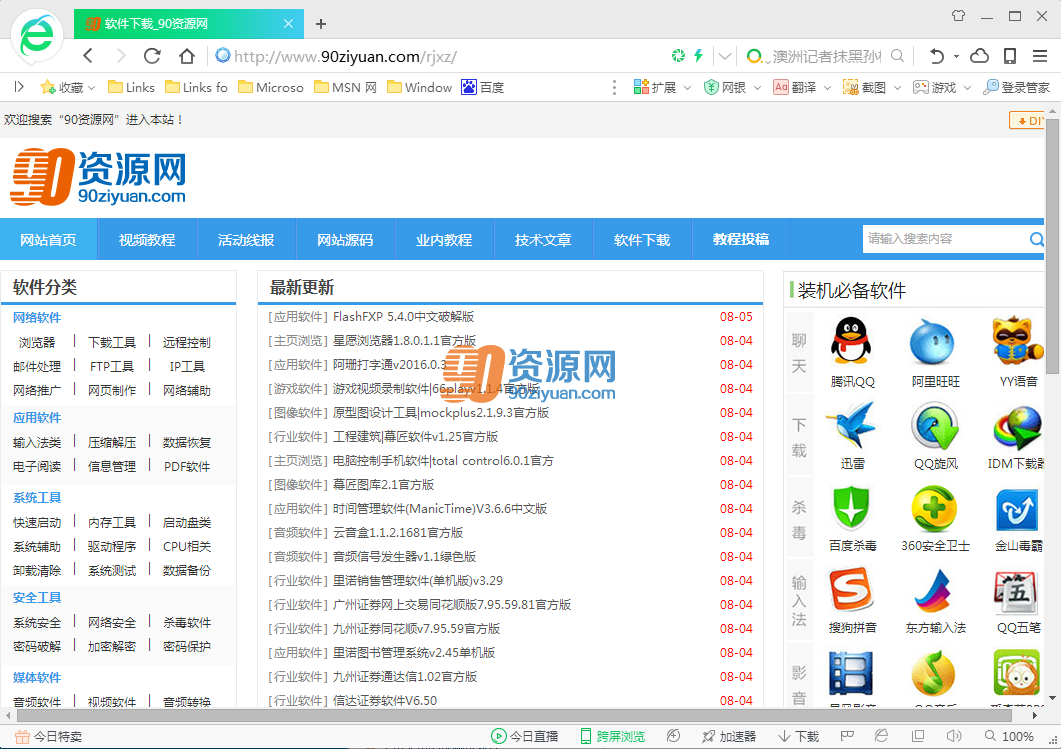The image size is (1061, 749).
Task: Open the 视频教程 nav item
Action: [x=147, y=240]
